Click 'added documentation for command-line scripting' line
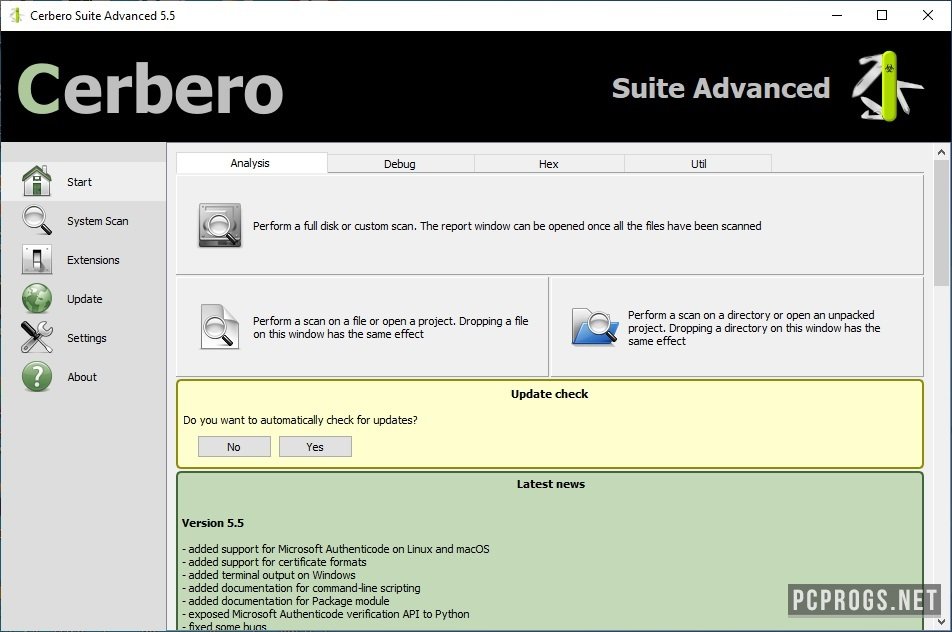 coord(301,588)
